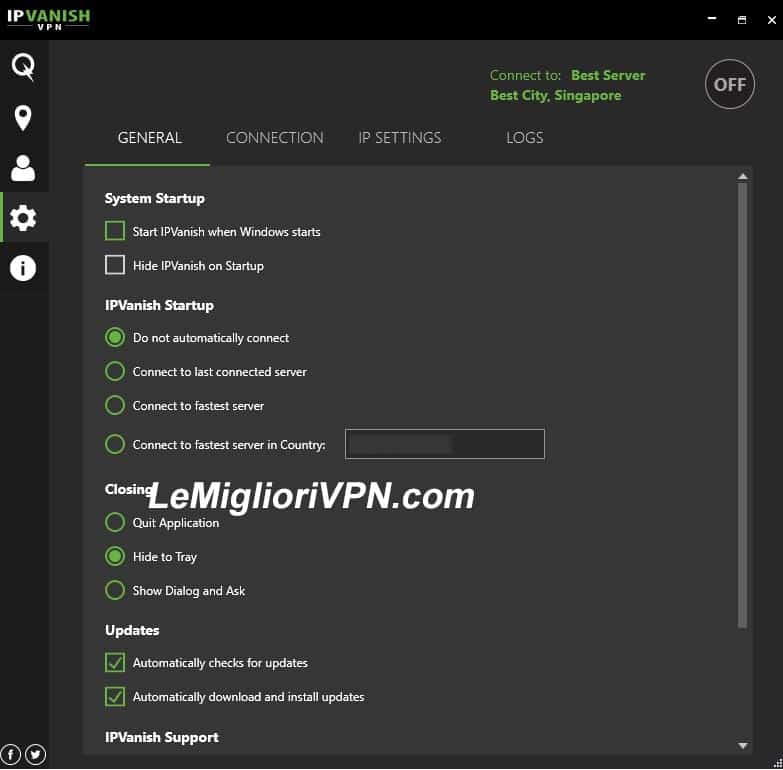Open IPVanish Twitter page icon
The height and width of the screenshot is (770, 783).
click(35, 754)
